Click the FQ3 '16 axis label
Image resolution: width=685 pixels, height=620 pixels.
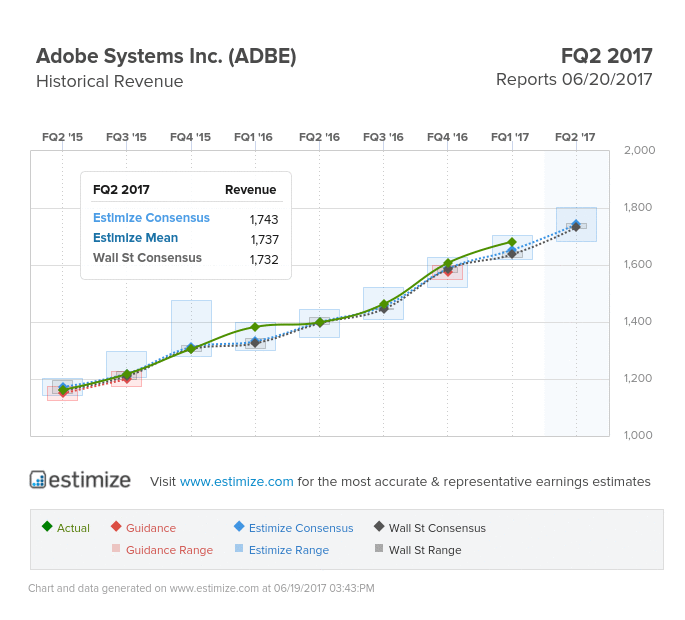tap(383, 137)
